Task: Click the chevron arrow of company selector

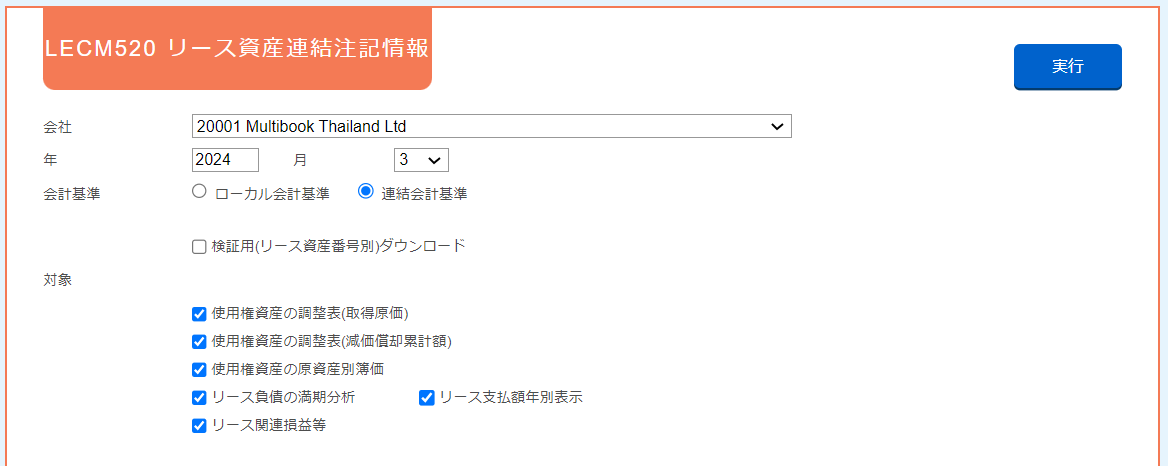Action: (777, 127)
